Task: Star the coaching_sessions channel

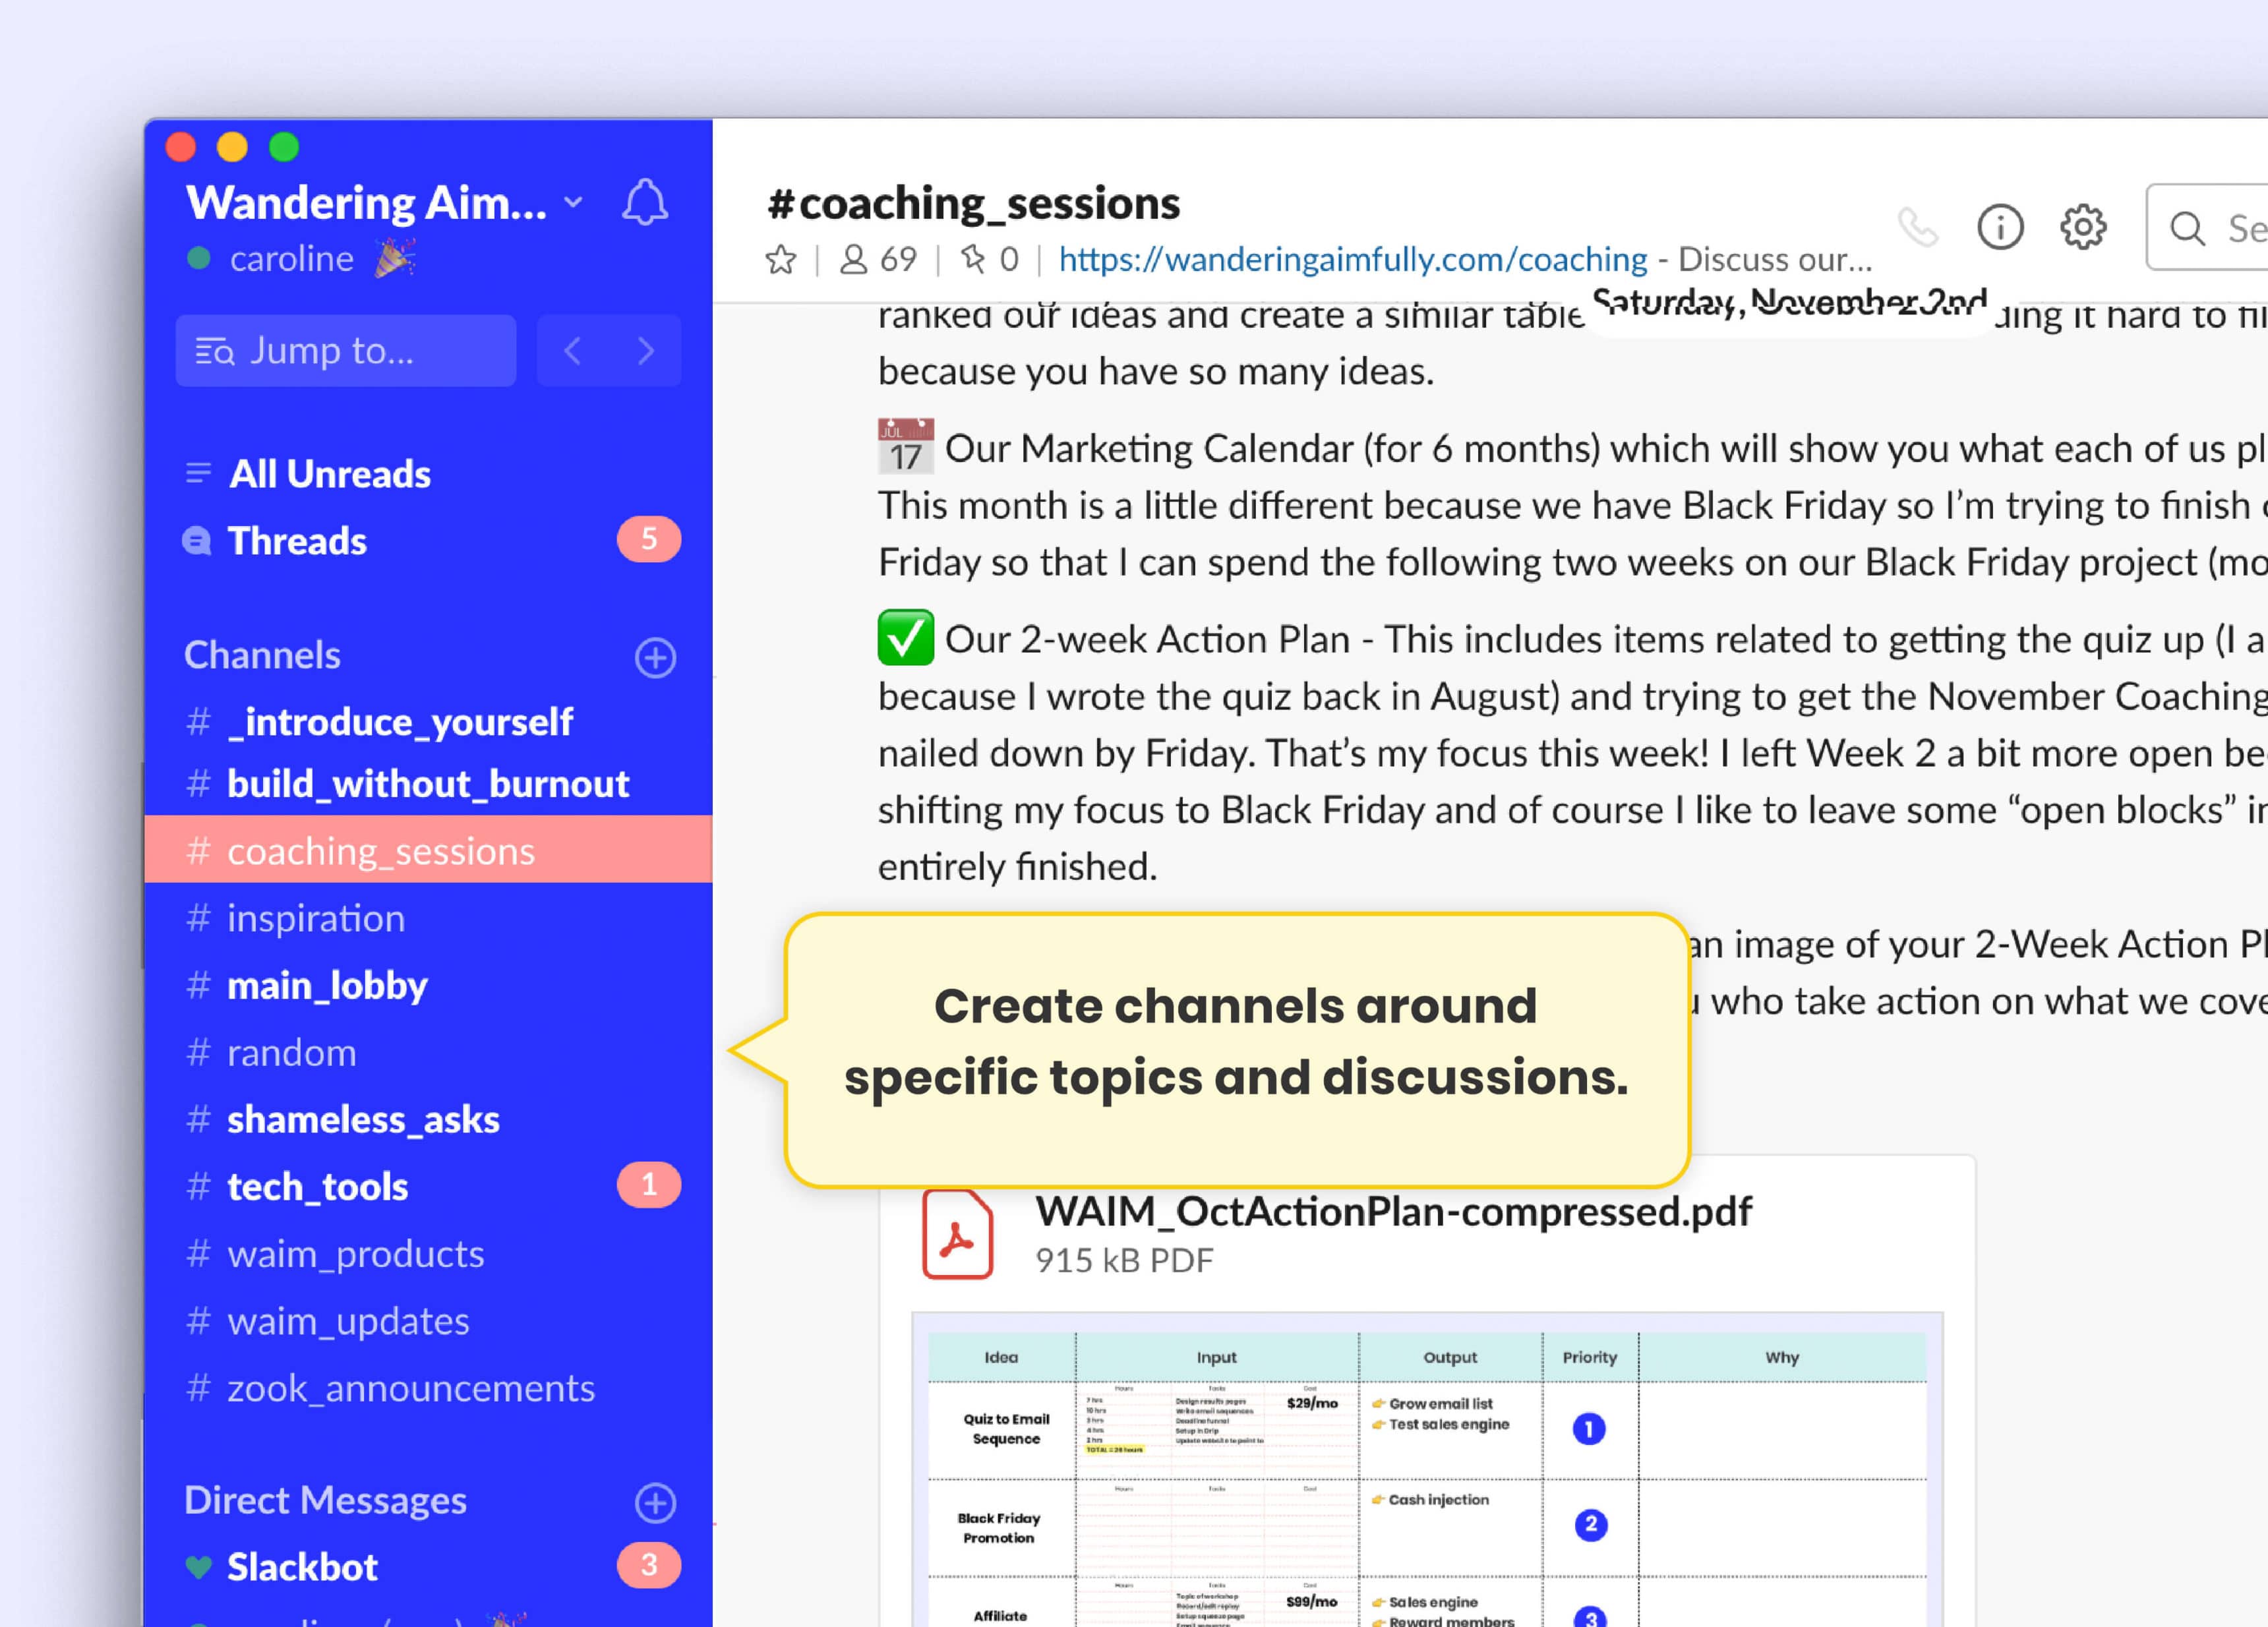Action: pos(782,259)
